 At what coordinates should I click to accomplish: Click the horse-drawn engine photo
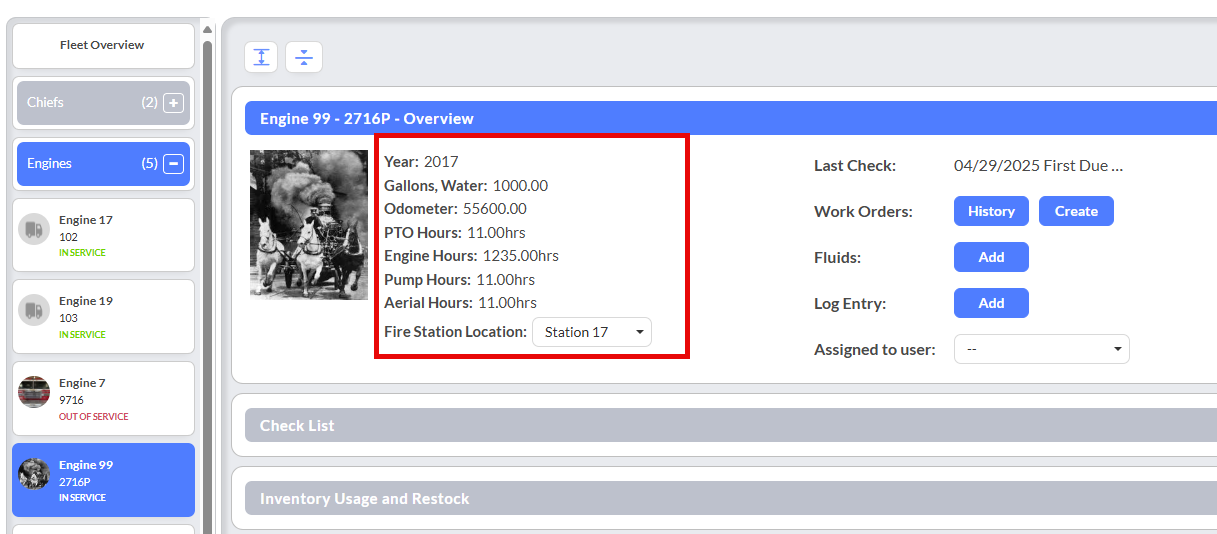[309, 225]
